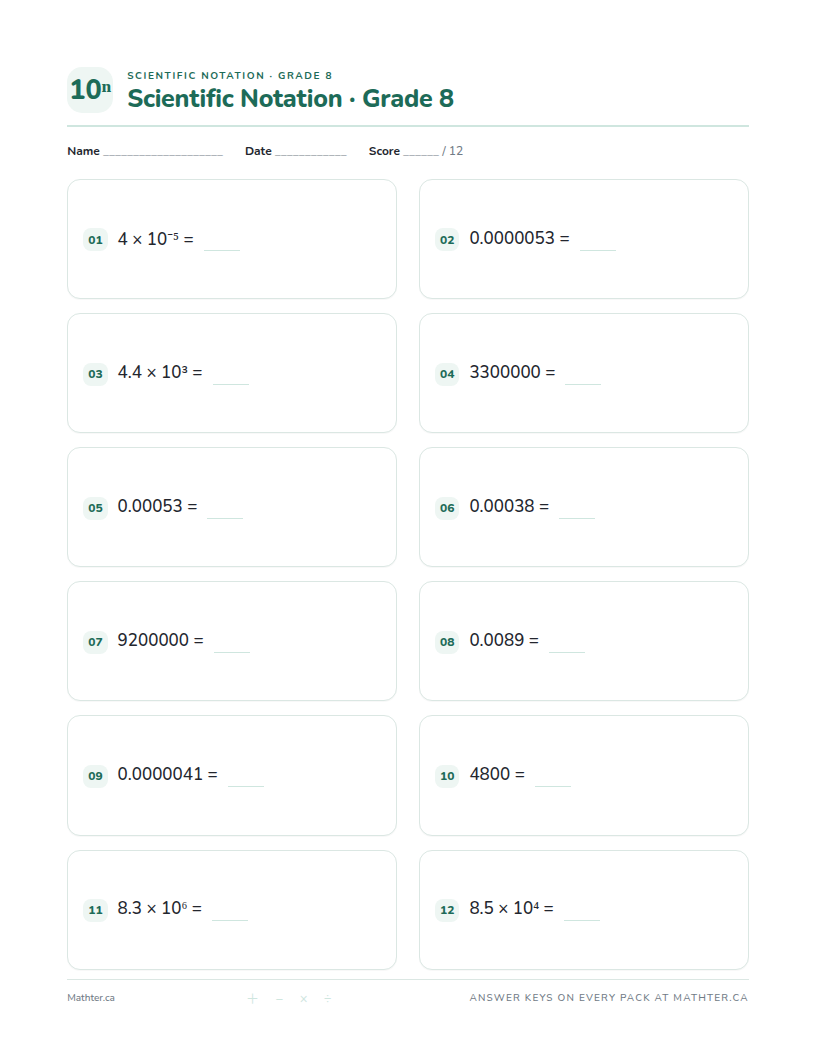
Task: Click problem number badge 10
Action: [447, 776]
